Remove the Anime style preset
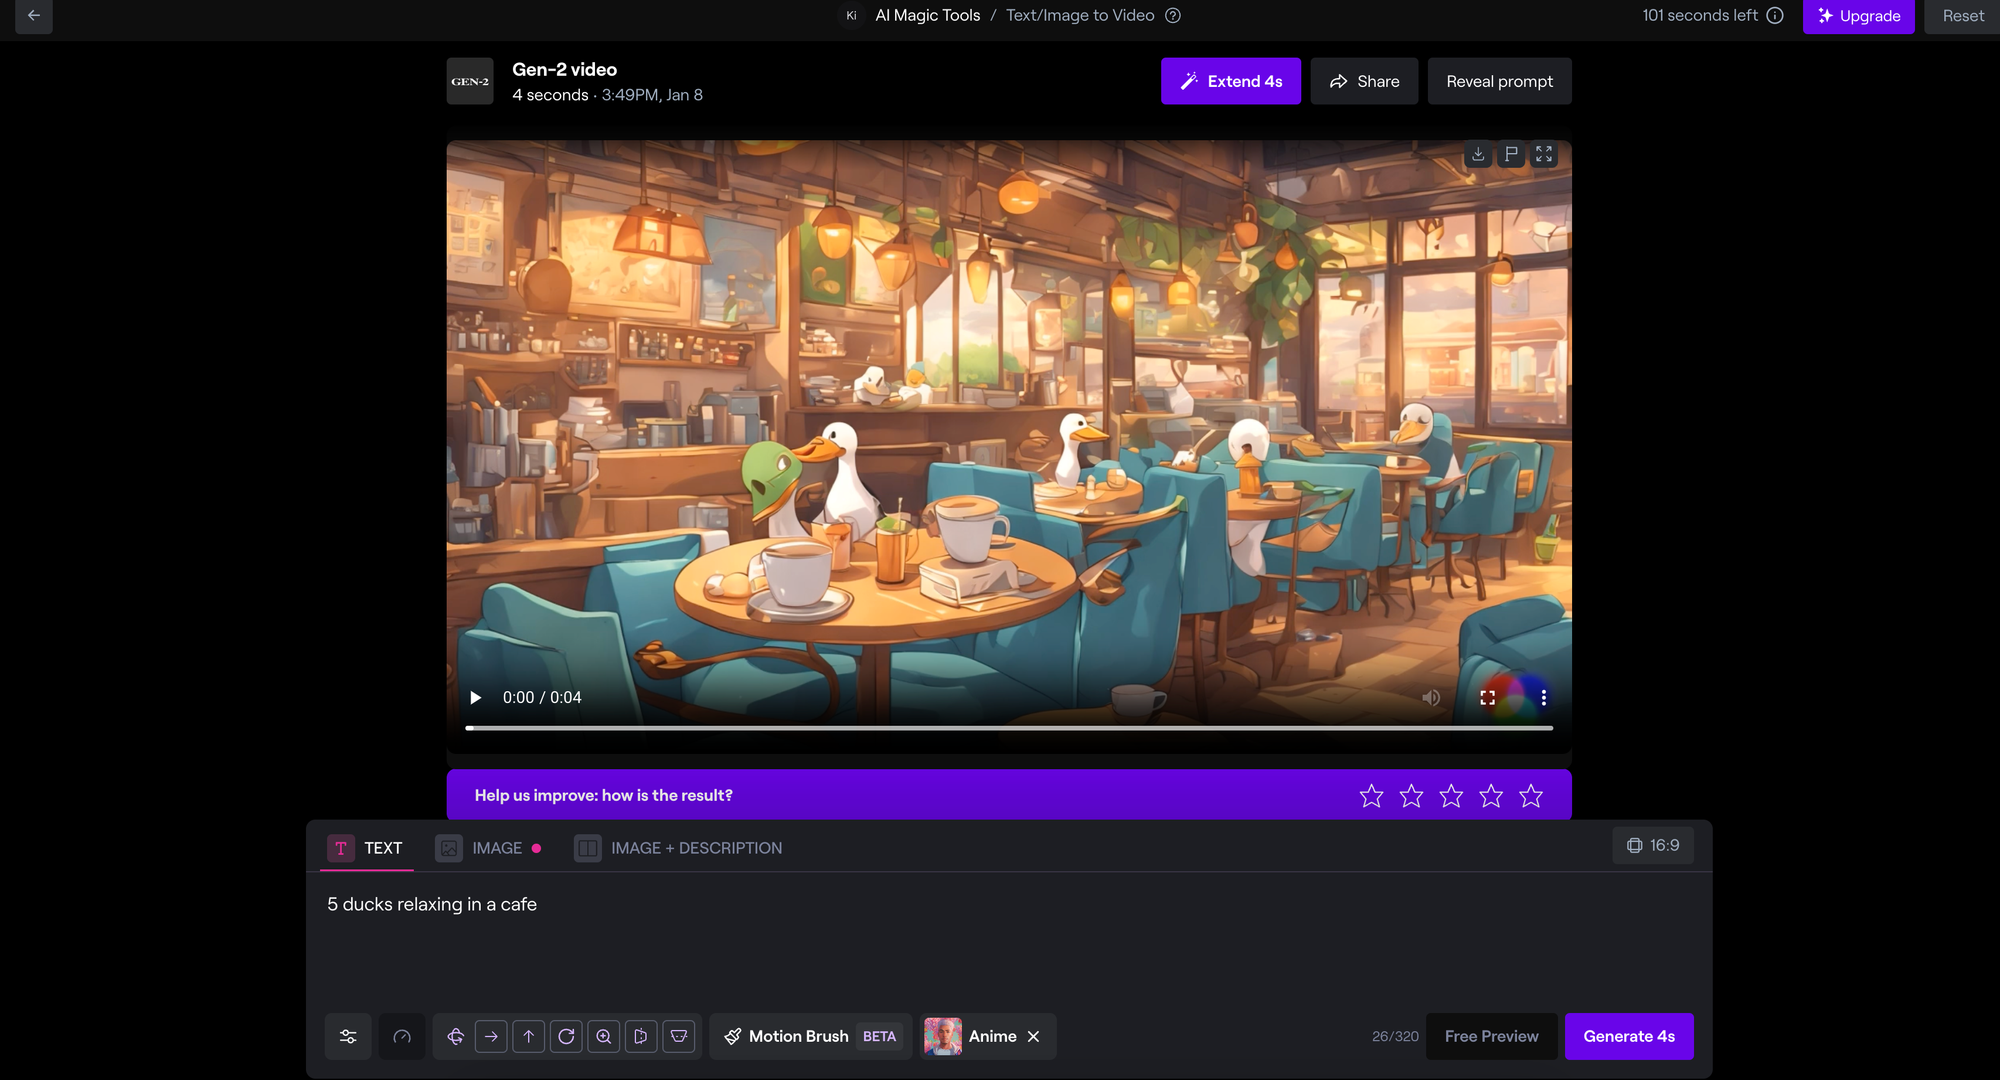The width and height of the screenshot is (2000, 1080). point(1034,1036)
